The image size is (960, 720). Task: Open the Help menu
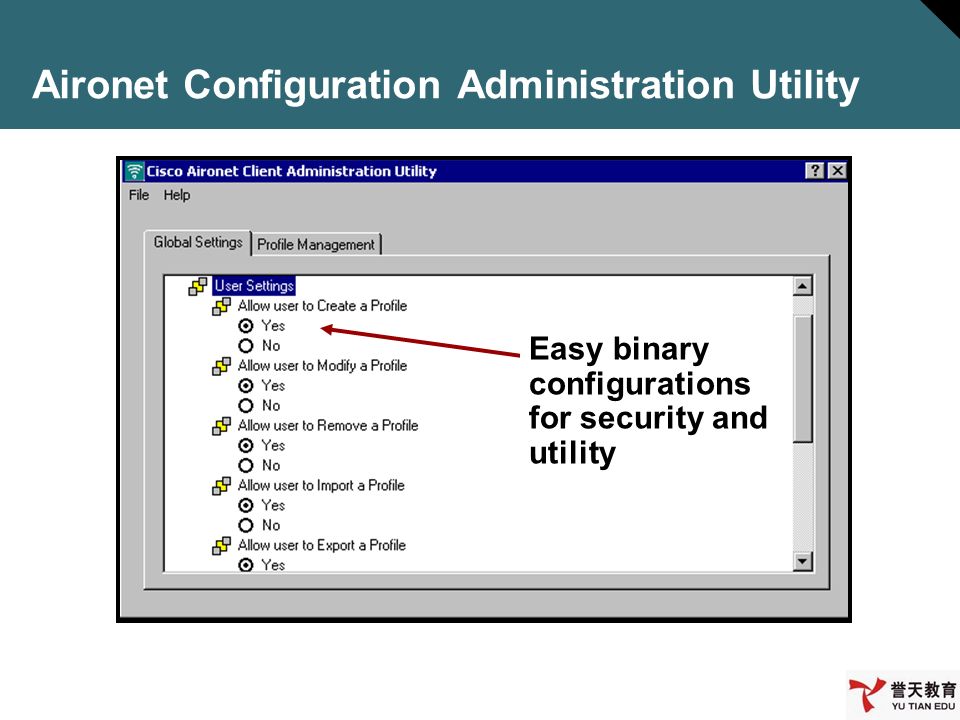[x=176, y=195]
